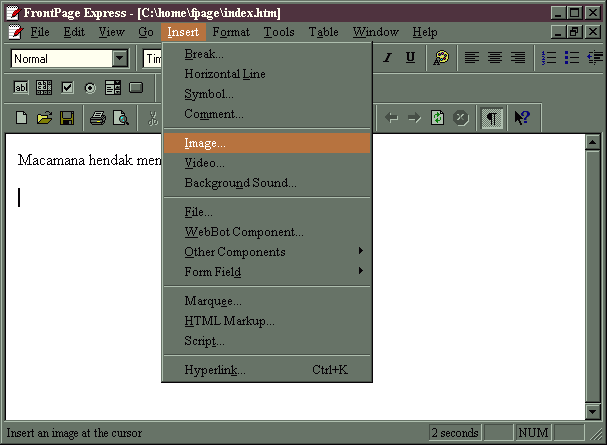607x445 pixels.
Task: Save the page with the floppy icon
Action: click(x=67, y=118)
